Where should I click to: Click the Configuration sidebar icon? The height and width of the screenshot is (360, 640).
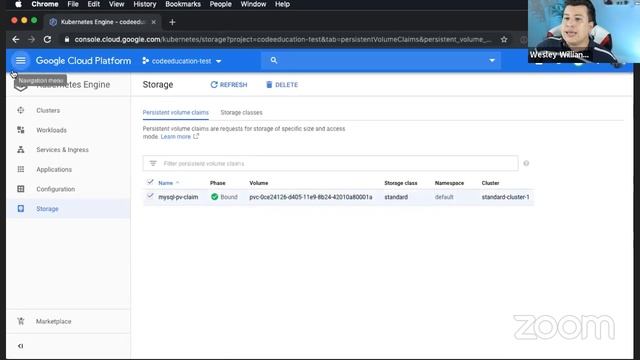pos(20,189)
